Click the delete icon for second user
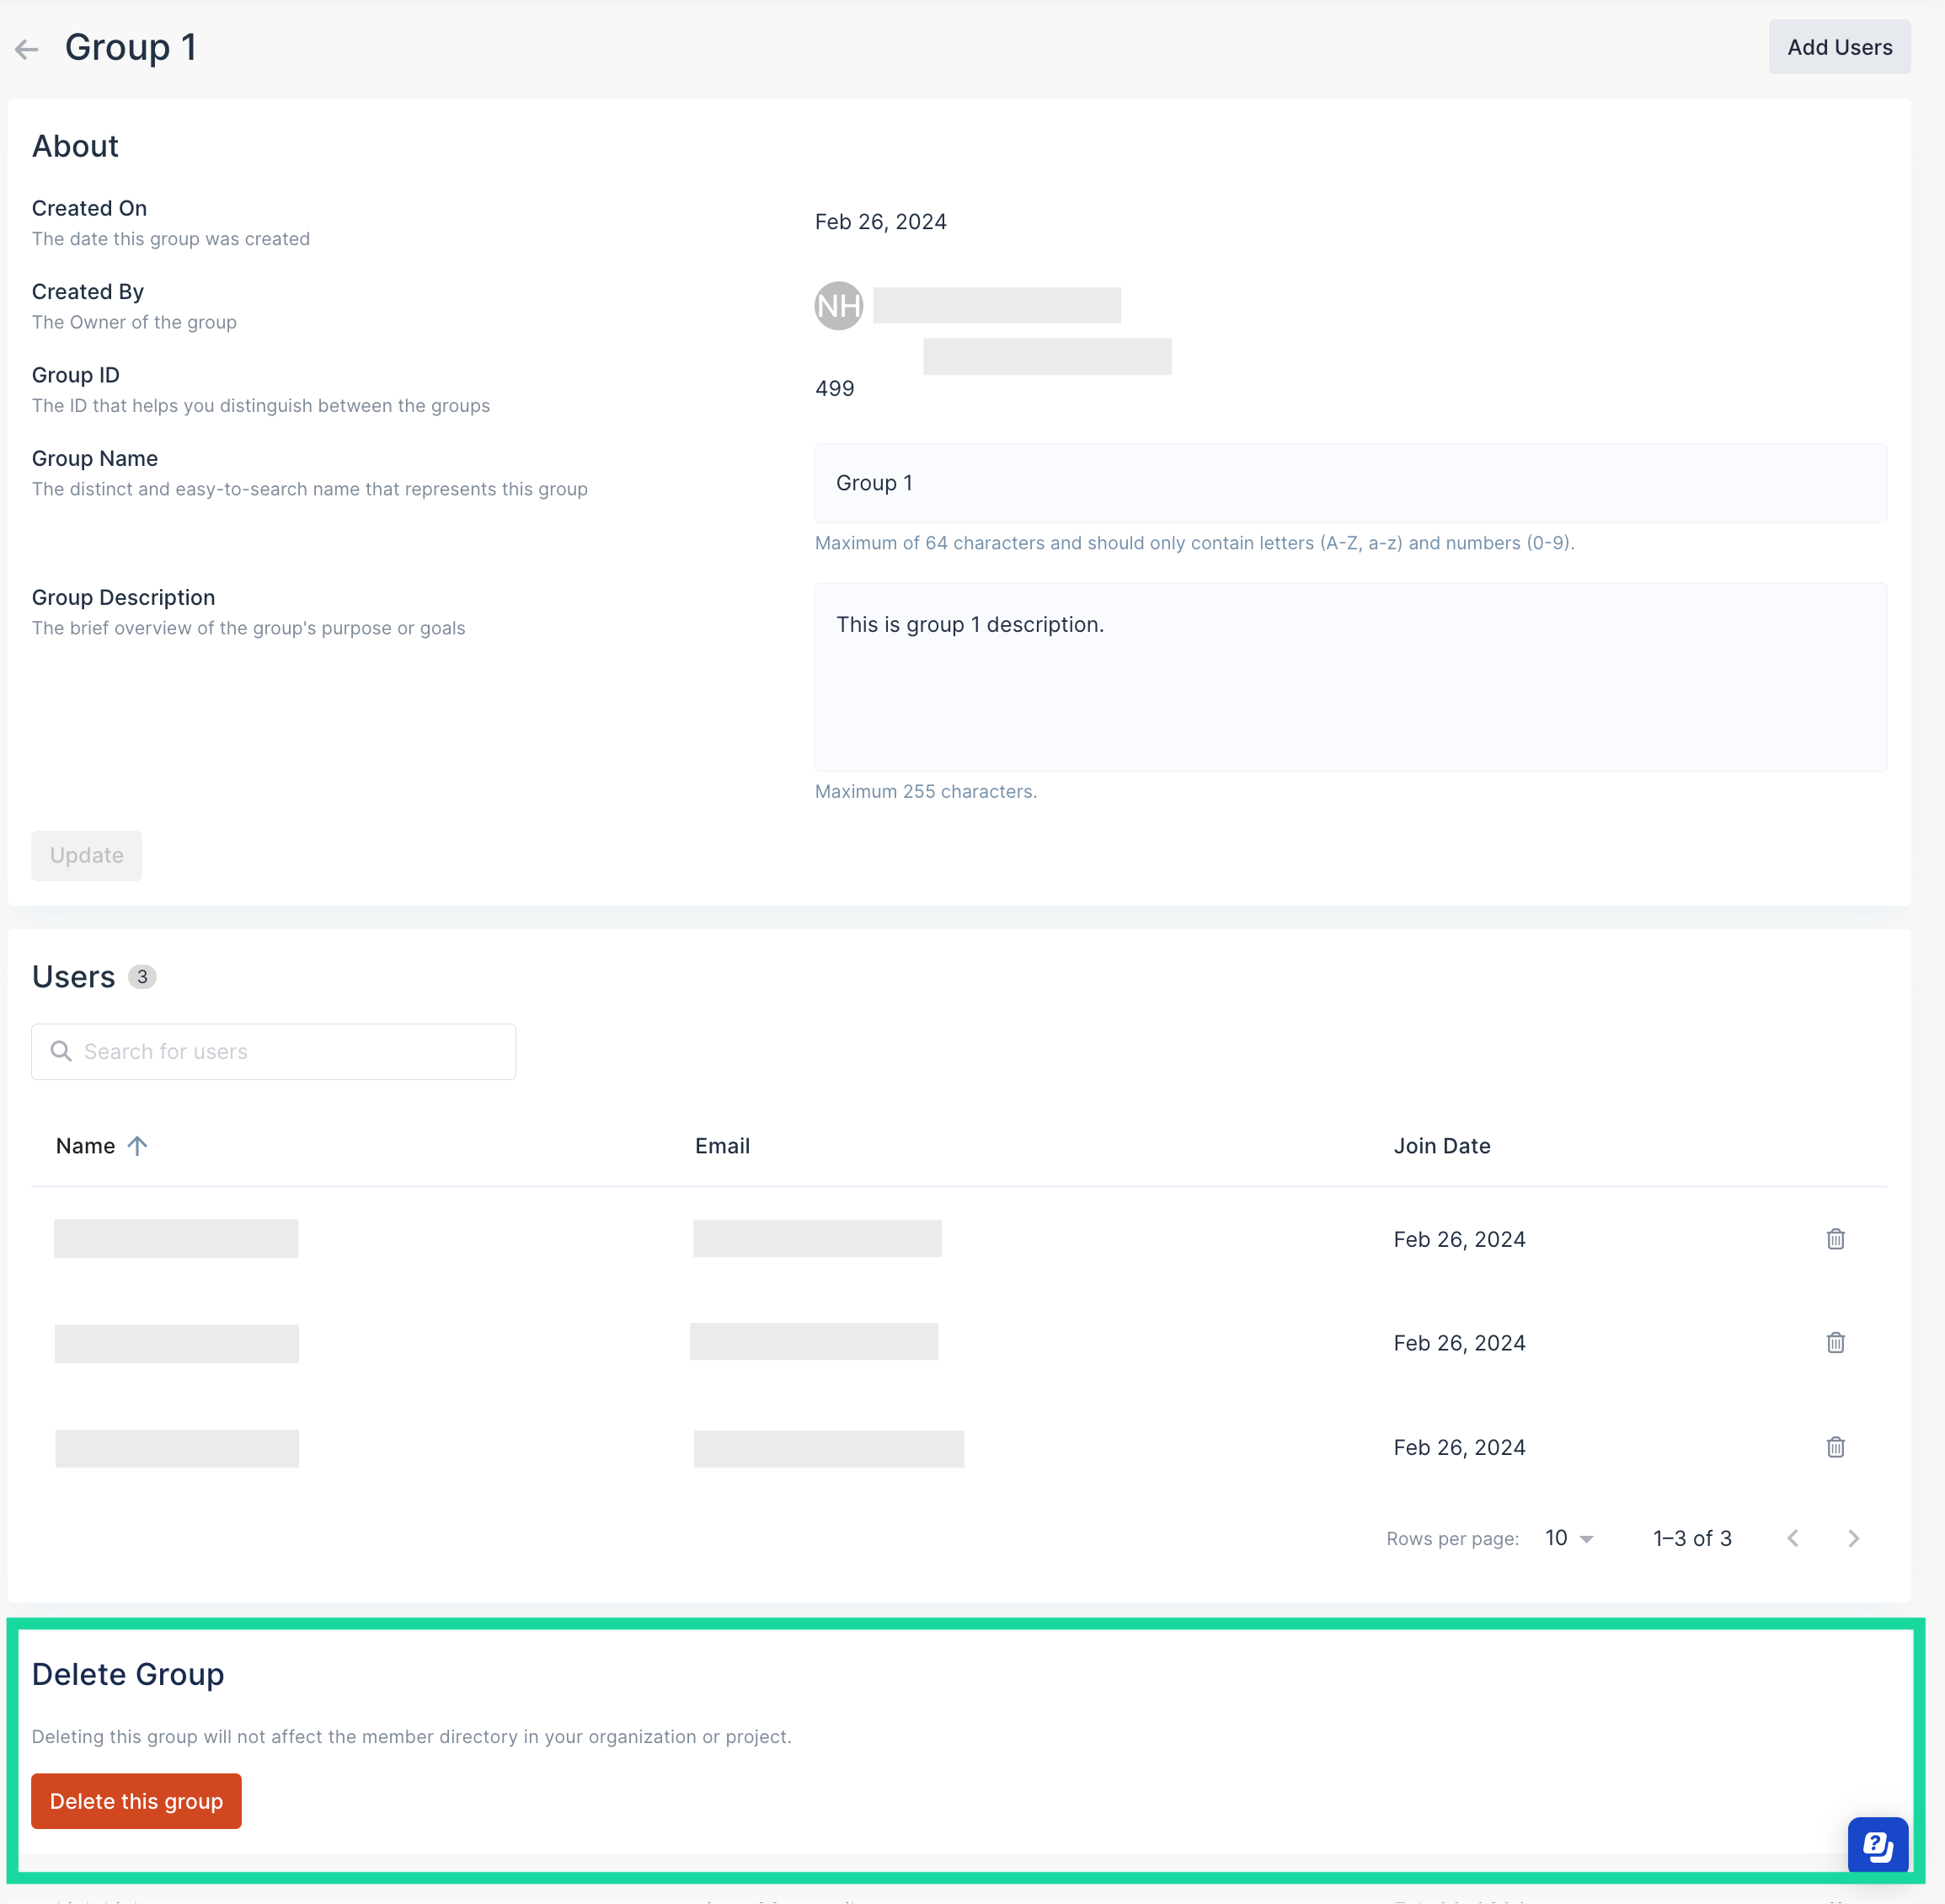The height and width of the screenshot is (1904, 1945). coord(1835,1343)
